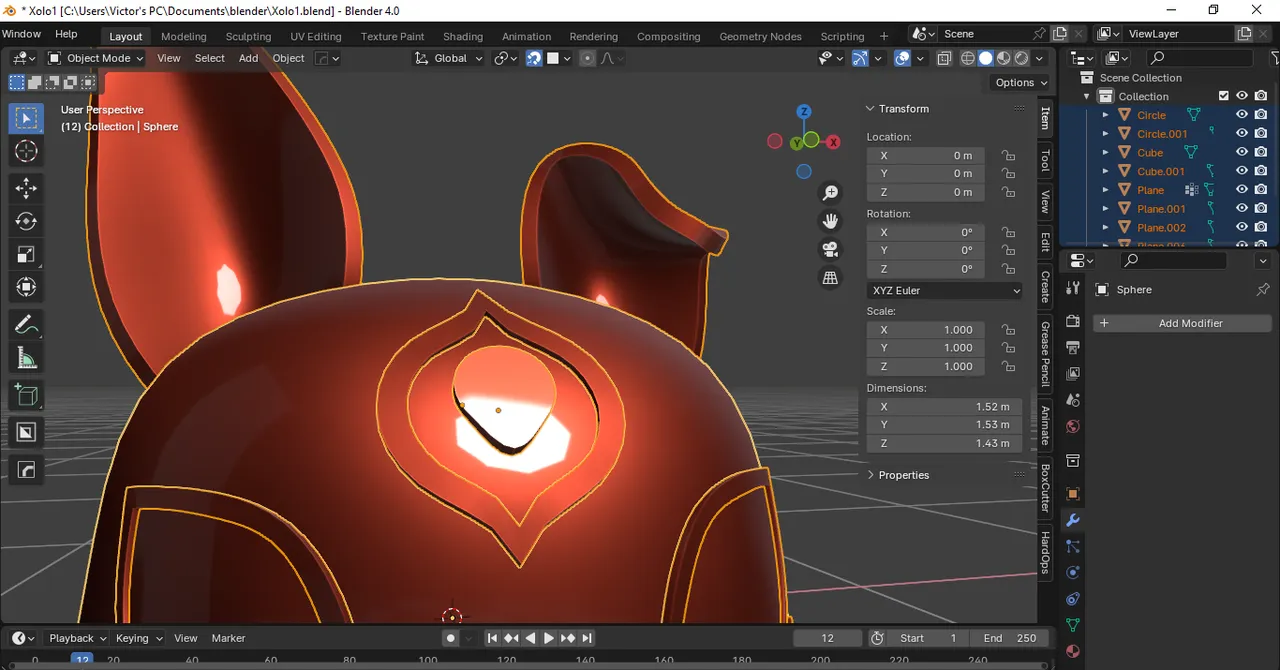1280x670 pixels.
Task: Activate the Cursor tool
Action: (26, 152)
